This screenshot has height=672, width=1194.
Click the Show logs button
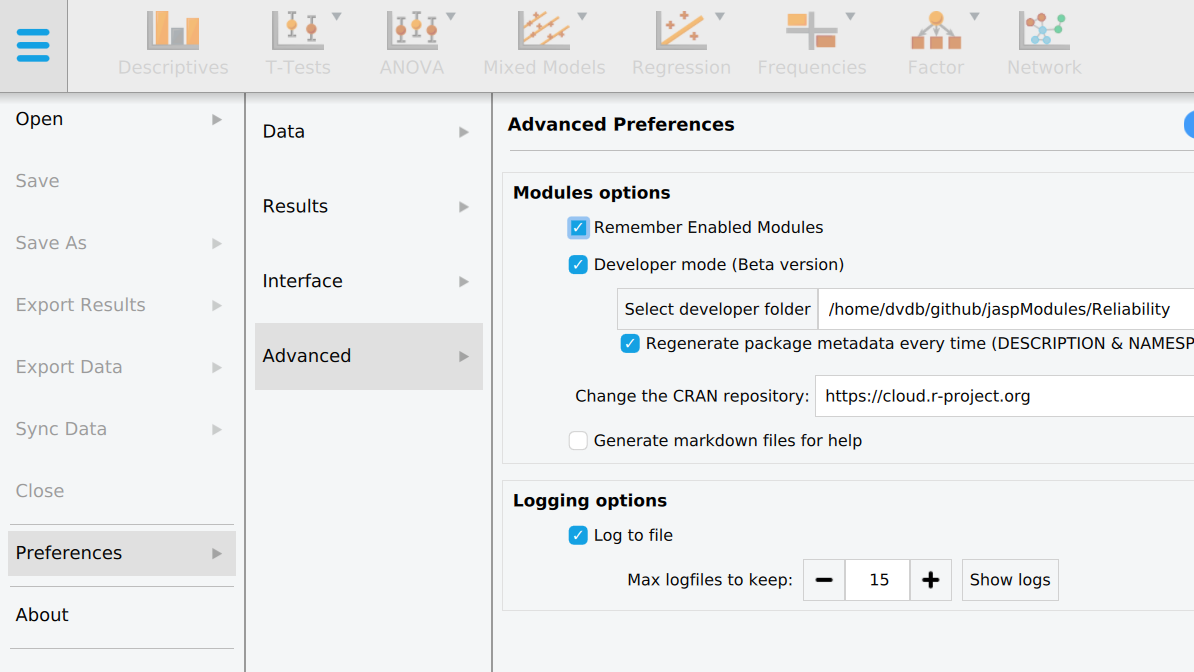(x=1010, y=580)
